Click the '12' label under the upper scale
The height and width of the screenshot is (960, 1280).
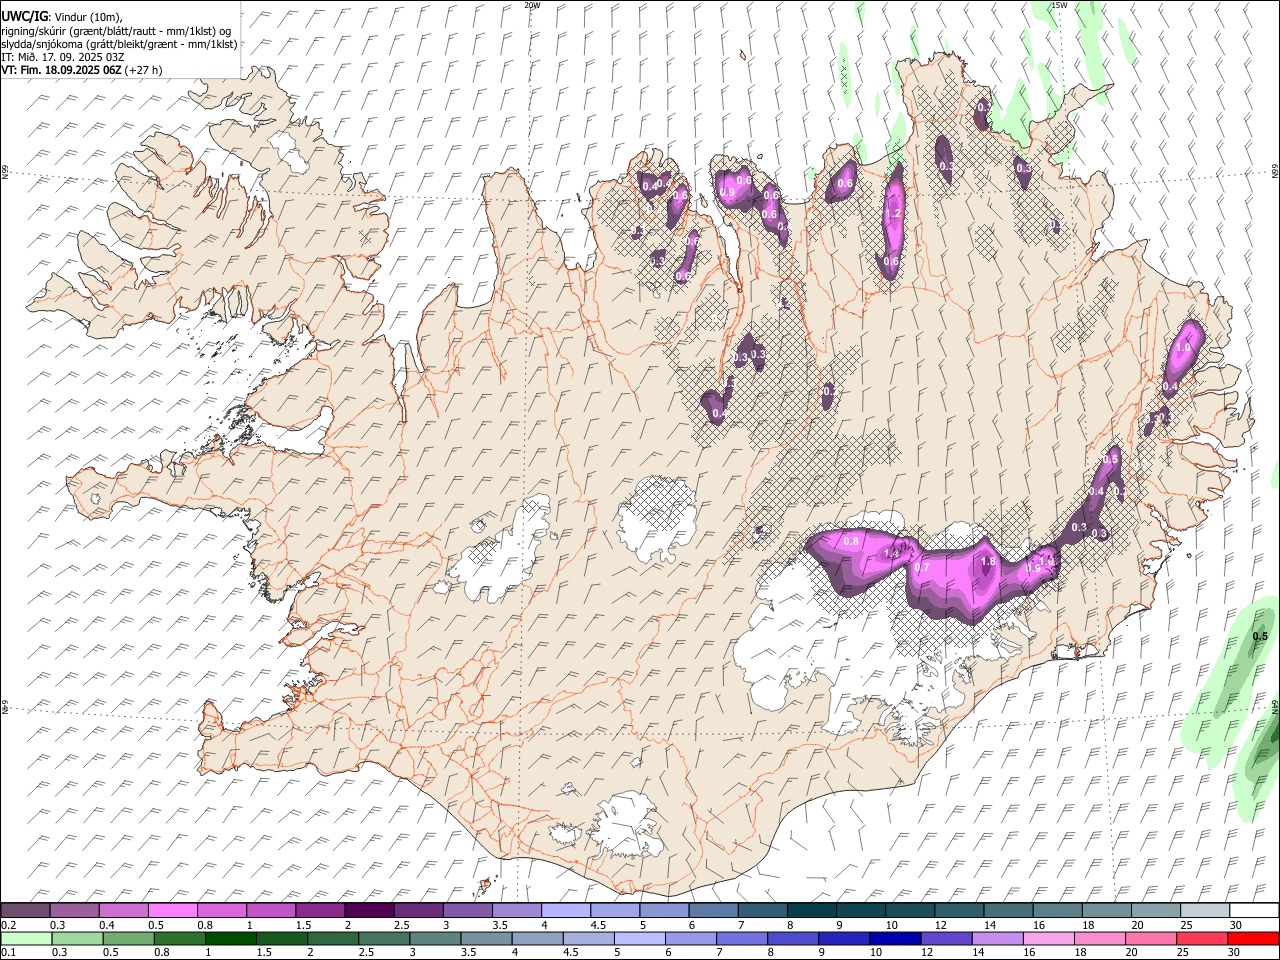[941, 925]
